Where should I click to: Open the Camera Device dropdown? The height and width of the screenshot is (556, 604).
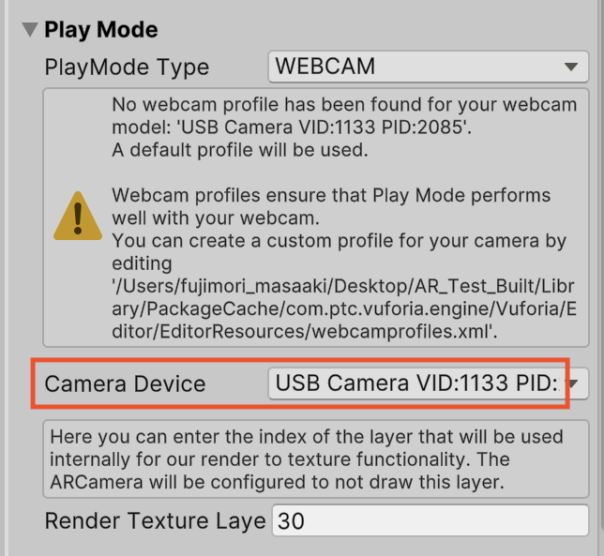pos(428,383)
